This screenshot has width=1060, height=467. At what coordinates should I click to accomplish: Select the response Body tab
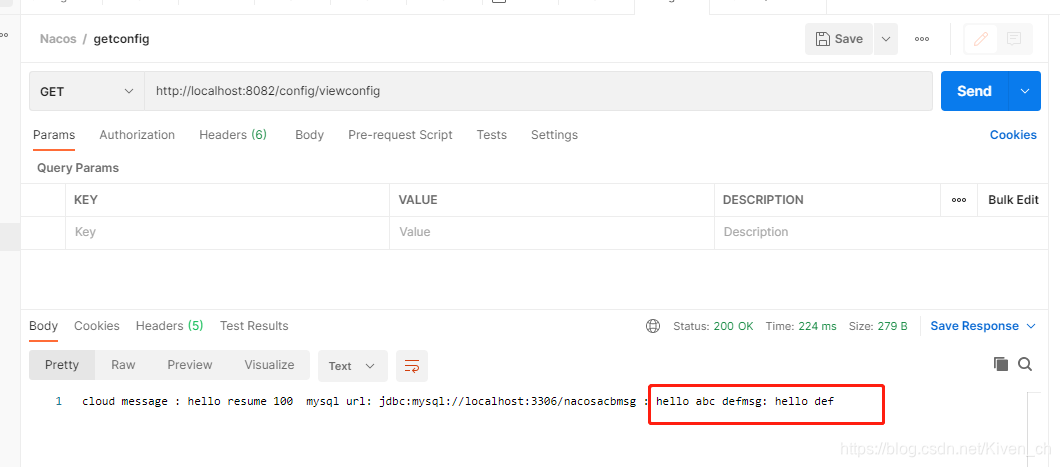43,326
